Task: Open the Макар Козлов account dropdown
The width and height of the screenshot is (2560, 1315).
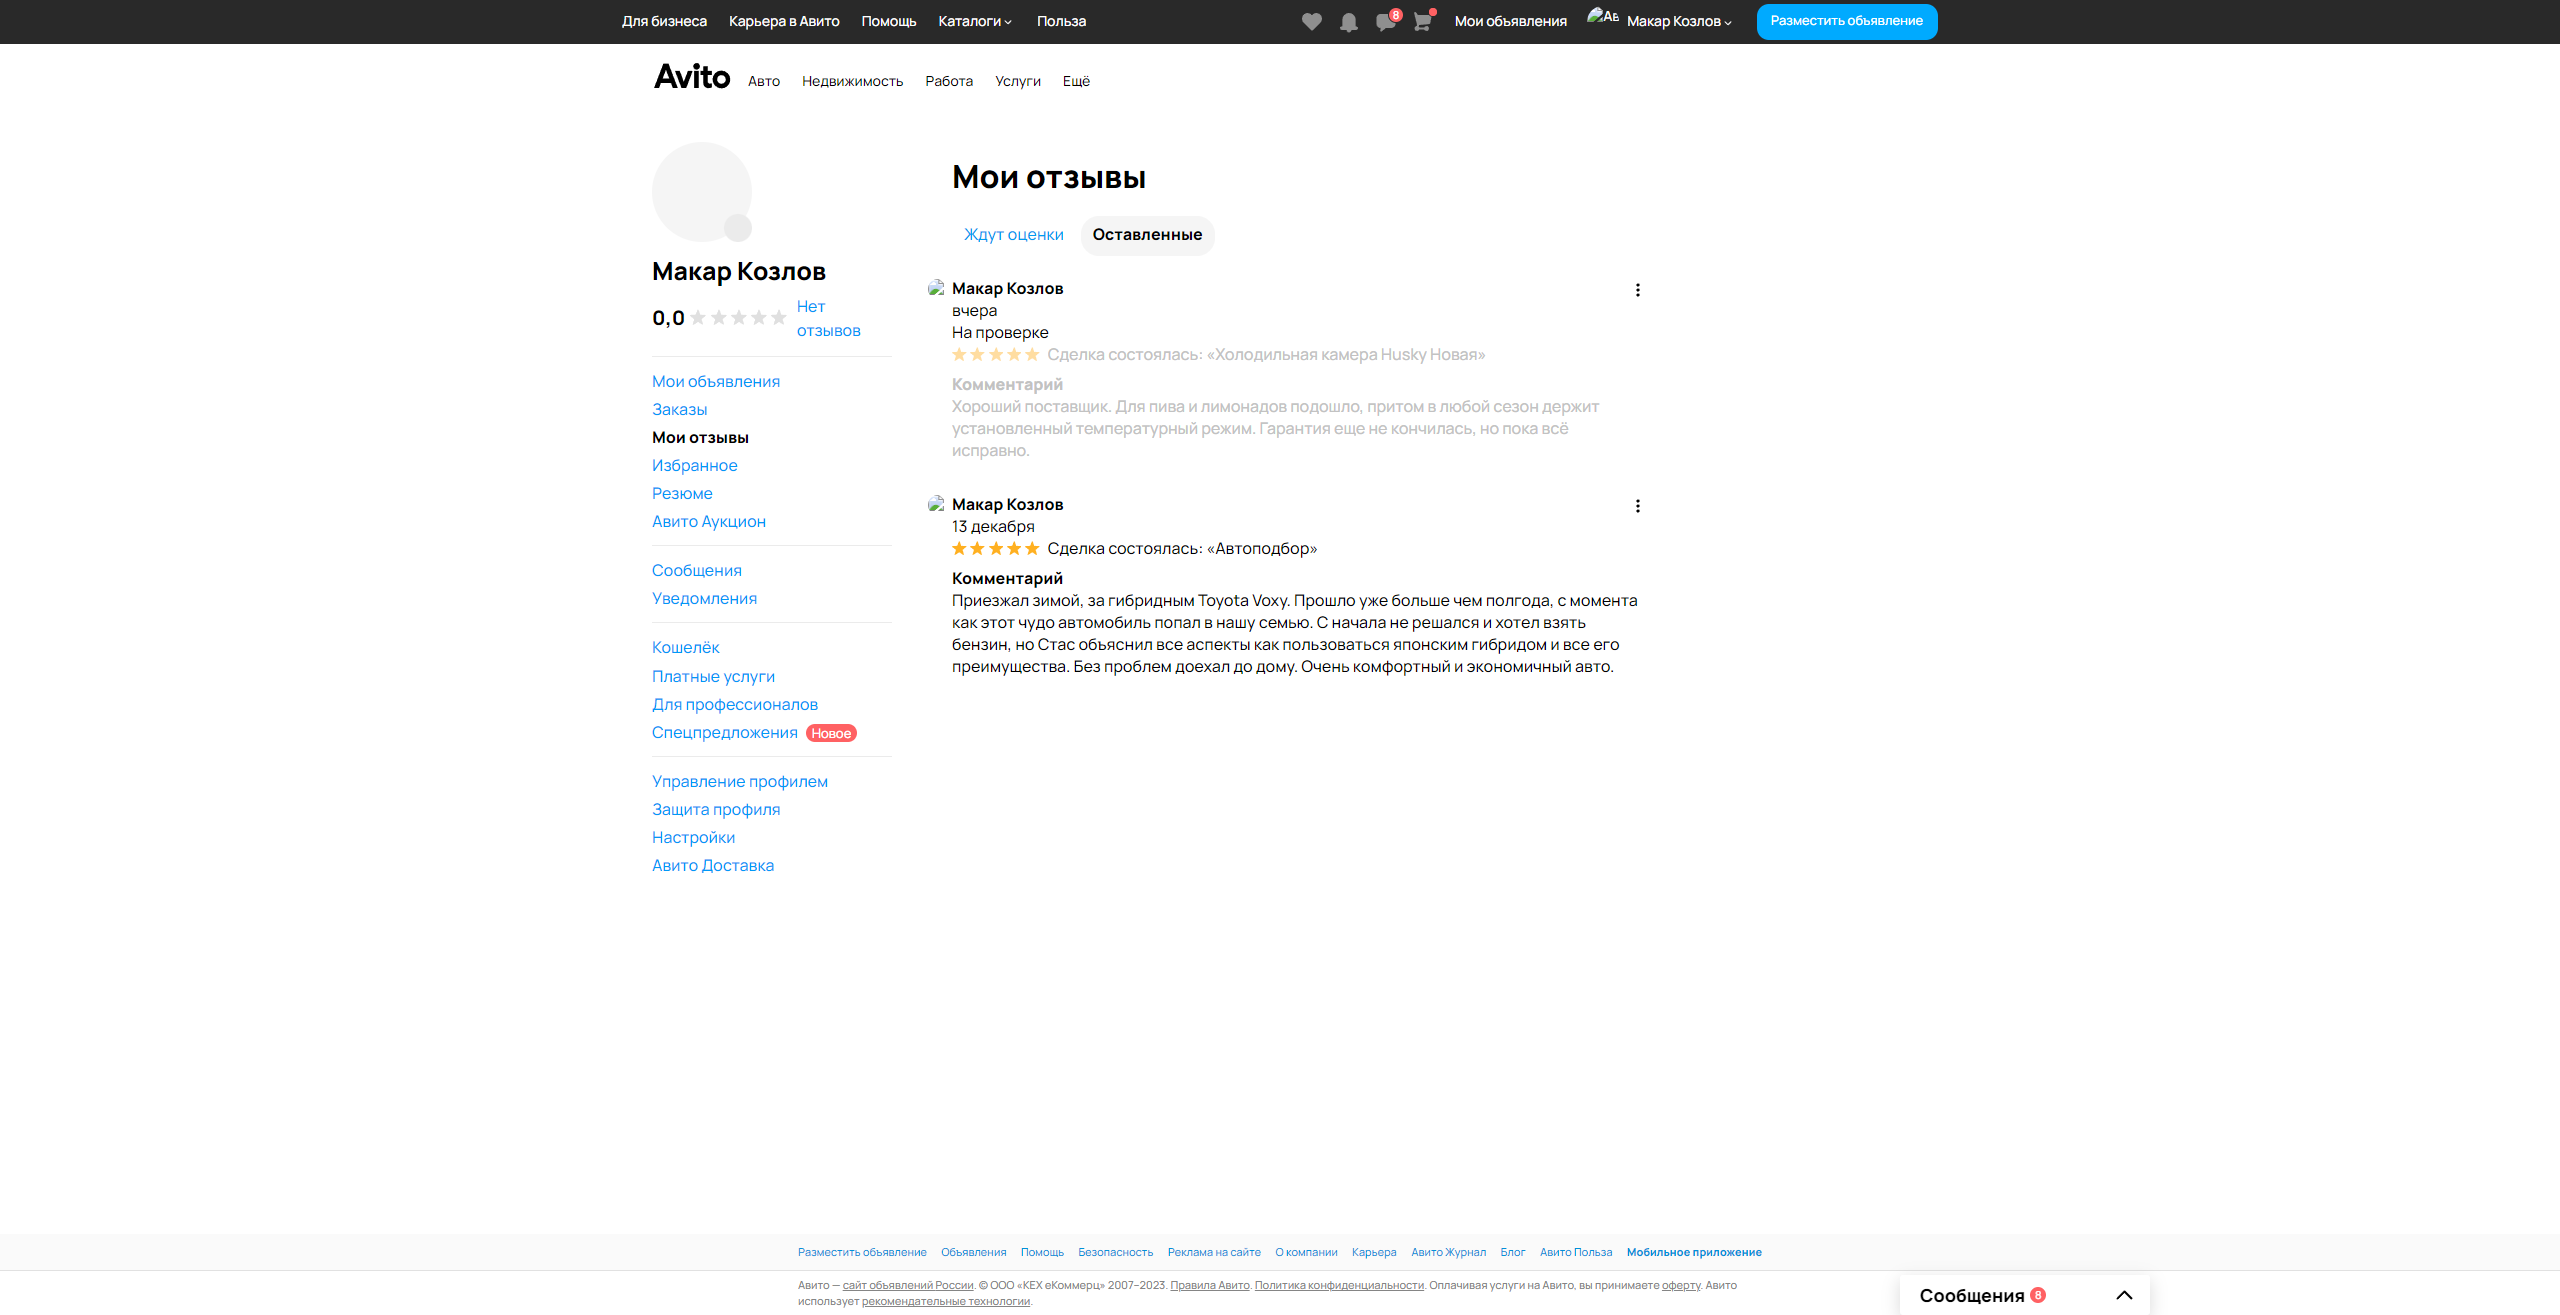Action: point(1678,21)
